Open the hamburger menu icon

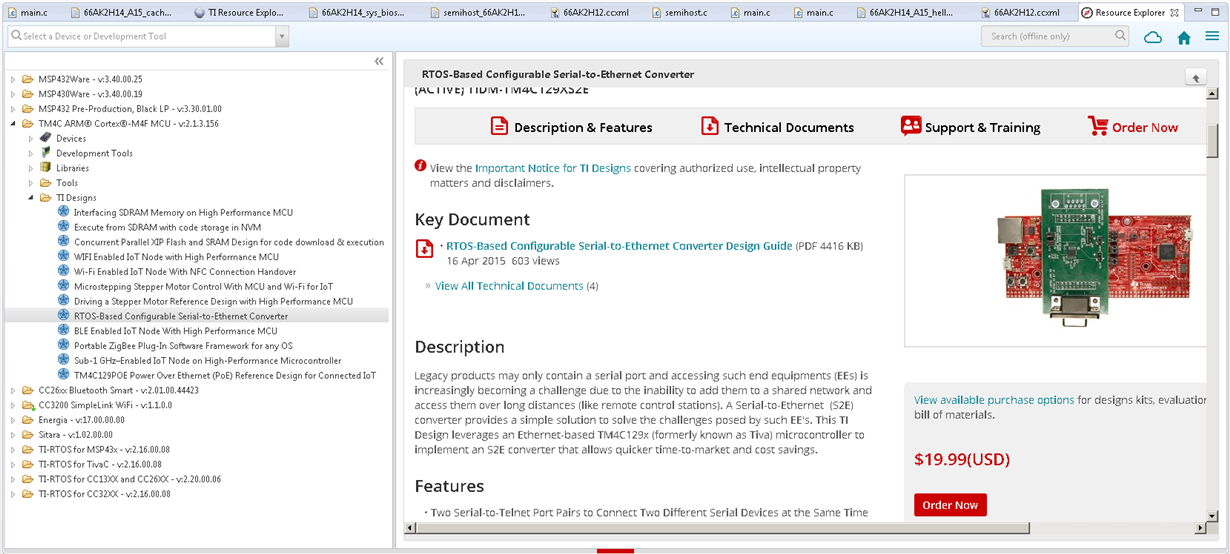click(1212, 37)
